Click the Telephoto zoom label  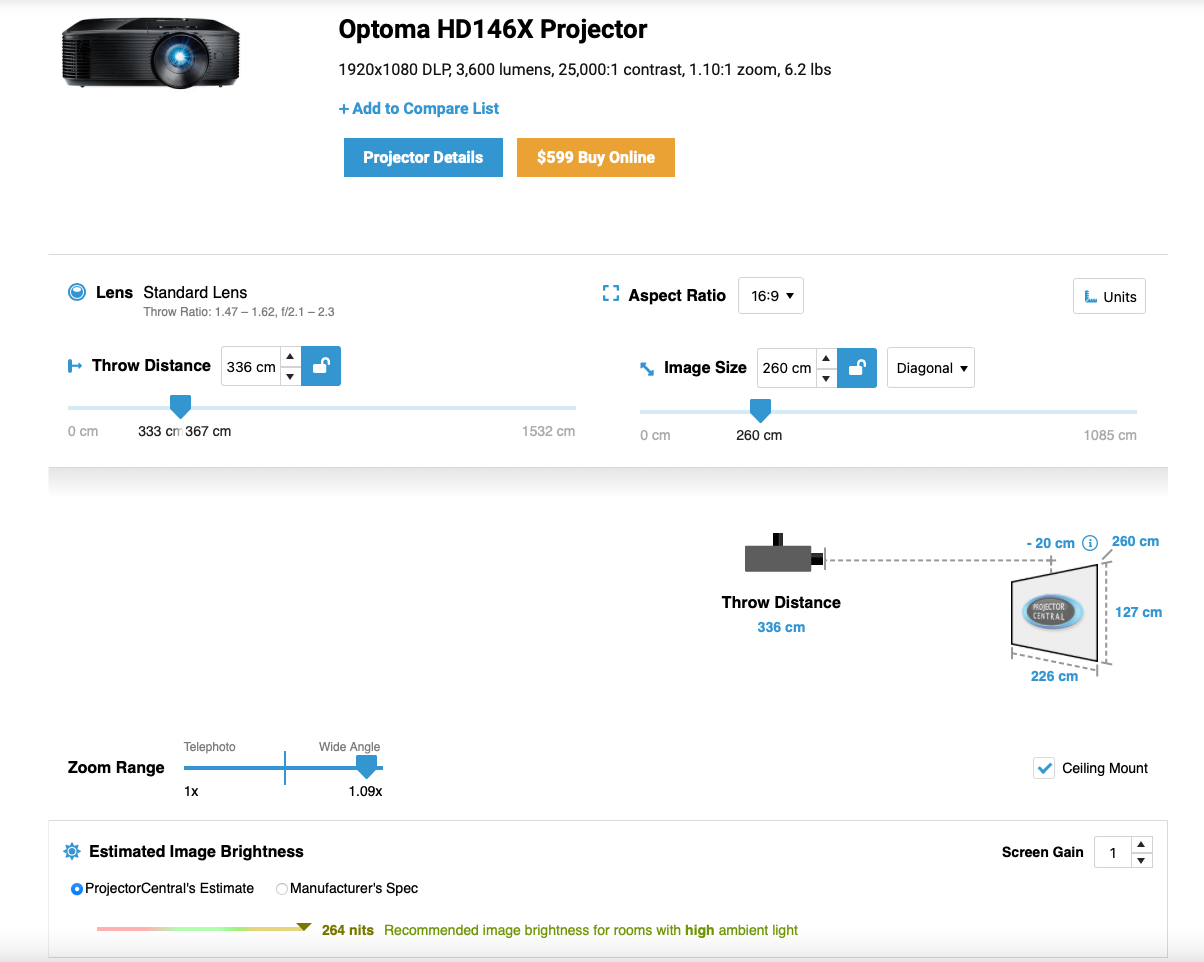(210, 747)
